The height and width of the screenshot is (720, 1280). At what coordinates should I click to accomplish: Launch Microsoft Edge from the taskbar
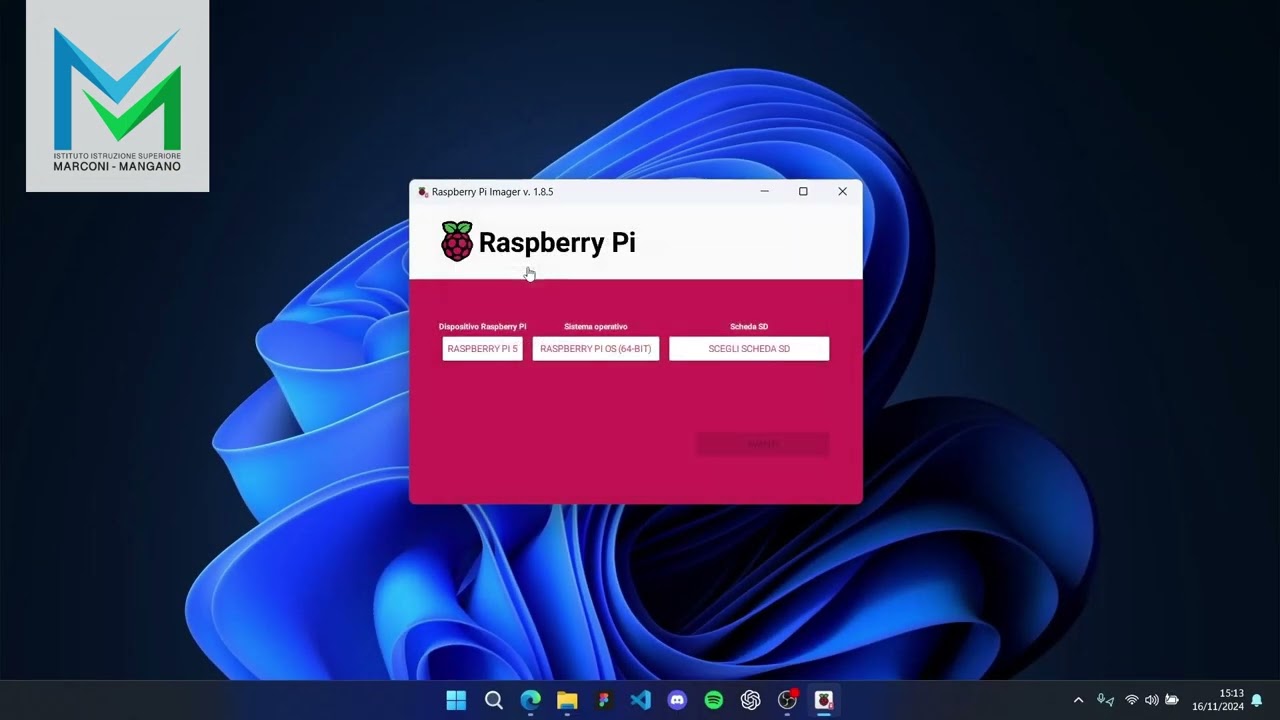[x=530, y=700]
